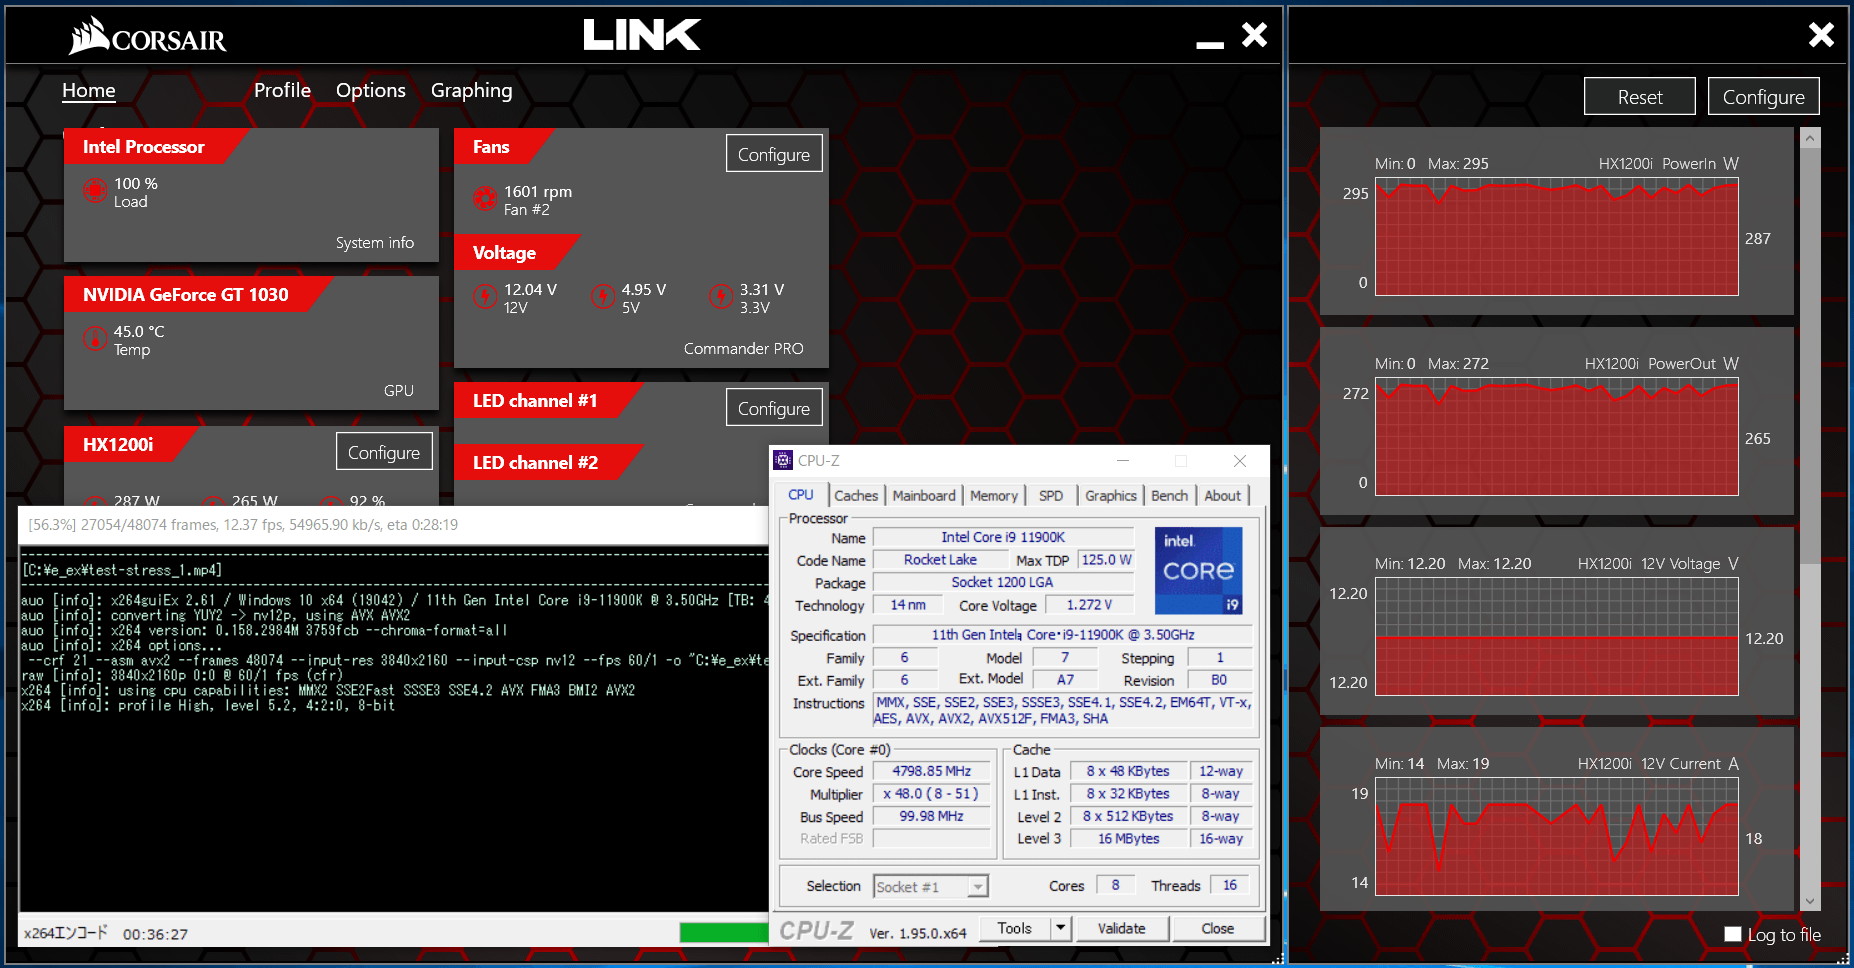This screenshot has height=968, width=1854.
Task: Click the Validate button
Action: [x=1122, y=929]
